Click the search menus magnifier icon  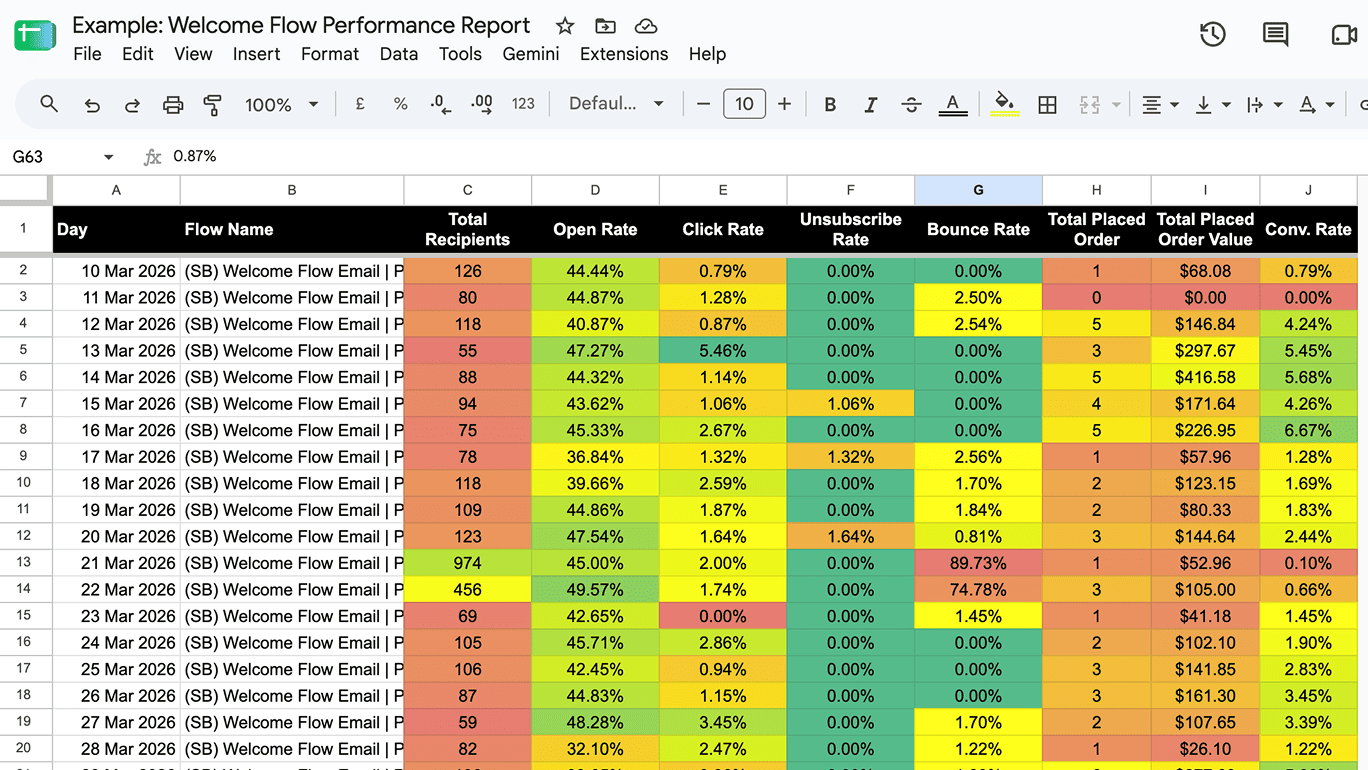coord(49,104)
